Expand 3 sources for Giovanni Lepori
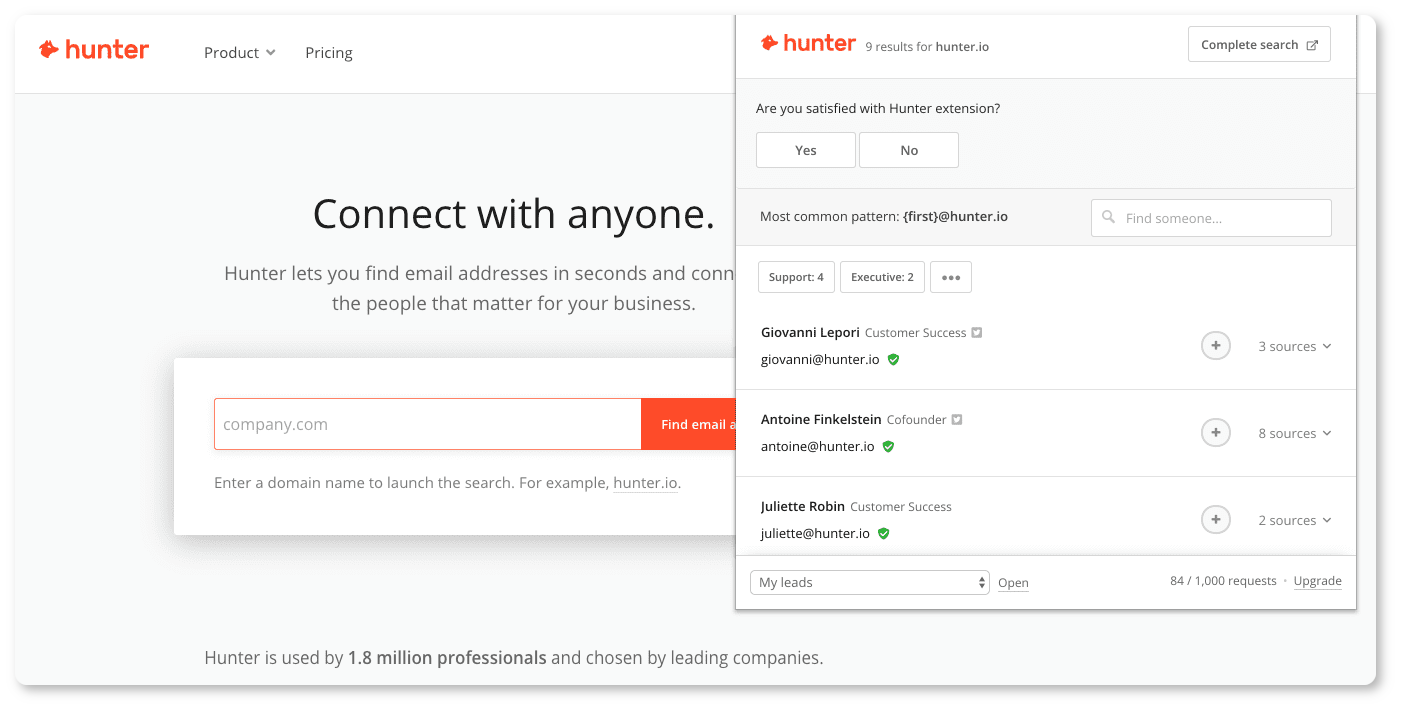Screen dimensions: 1401x710 pos(1295,346)
